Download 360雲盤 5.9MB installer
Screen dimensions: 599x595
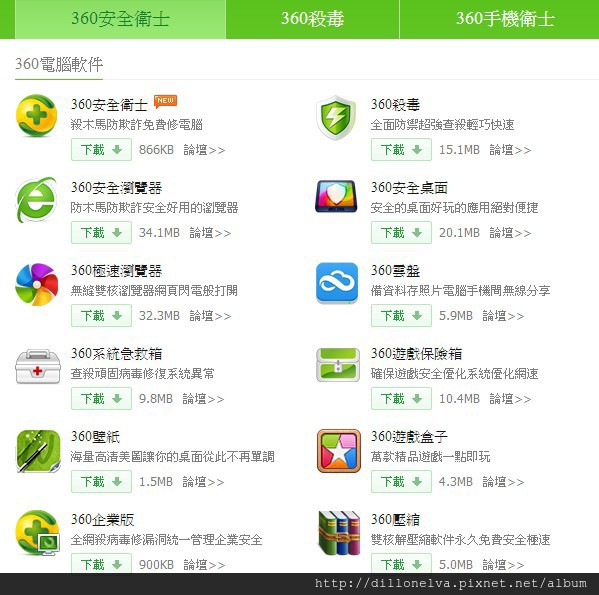point(401,315)
